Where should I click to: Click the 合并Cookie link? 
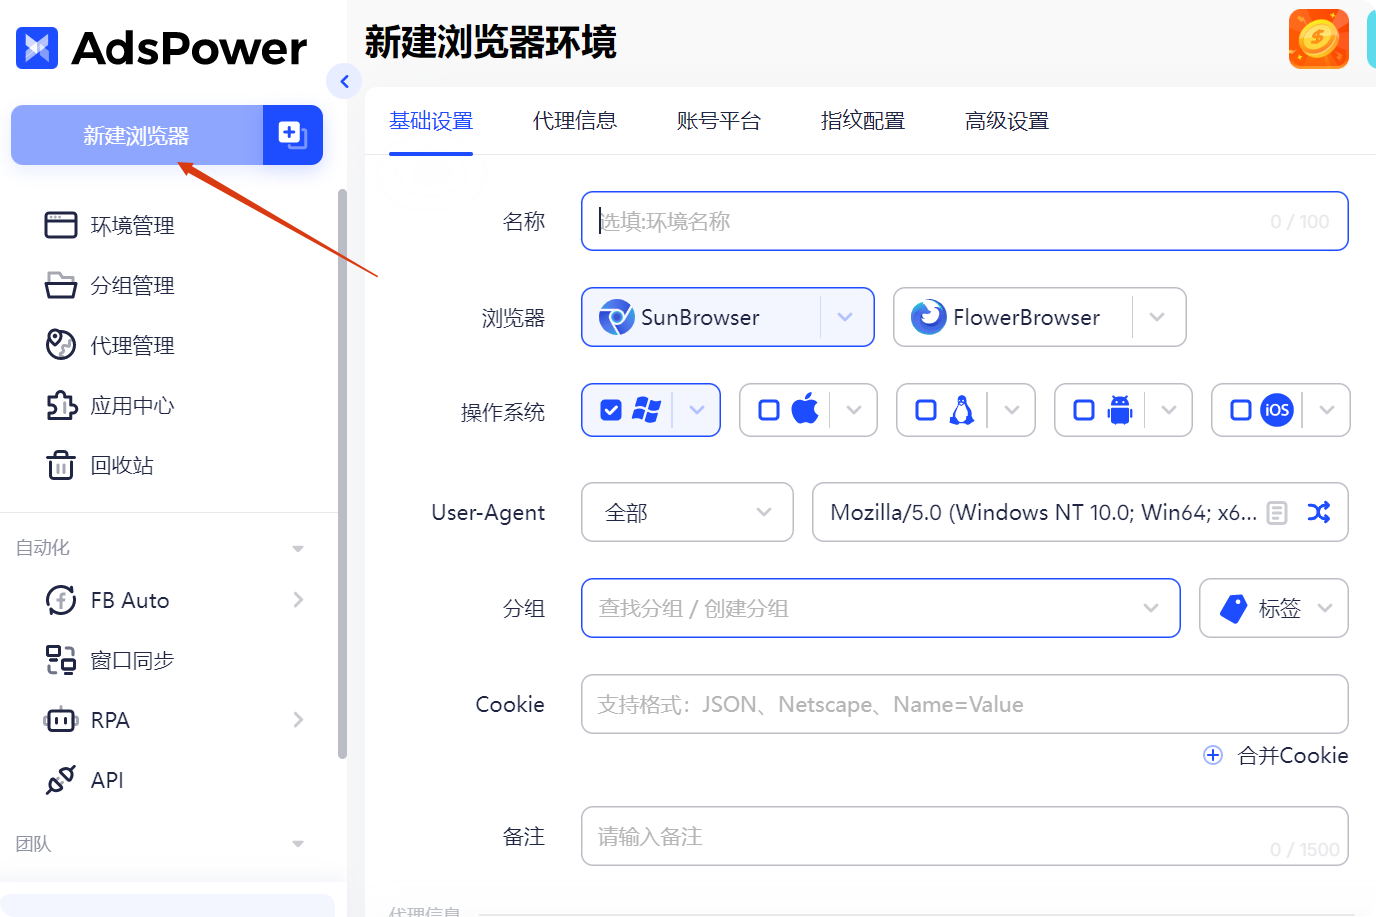coord(1276,755)
